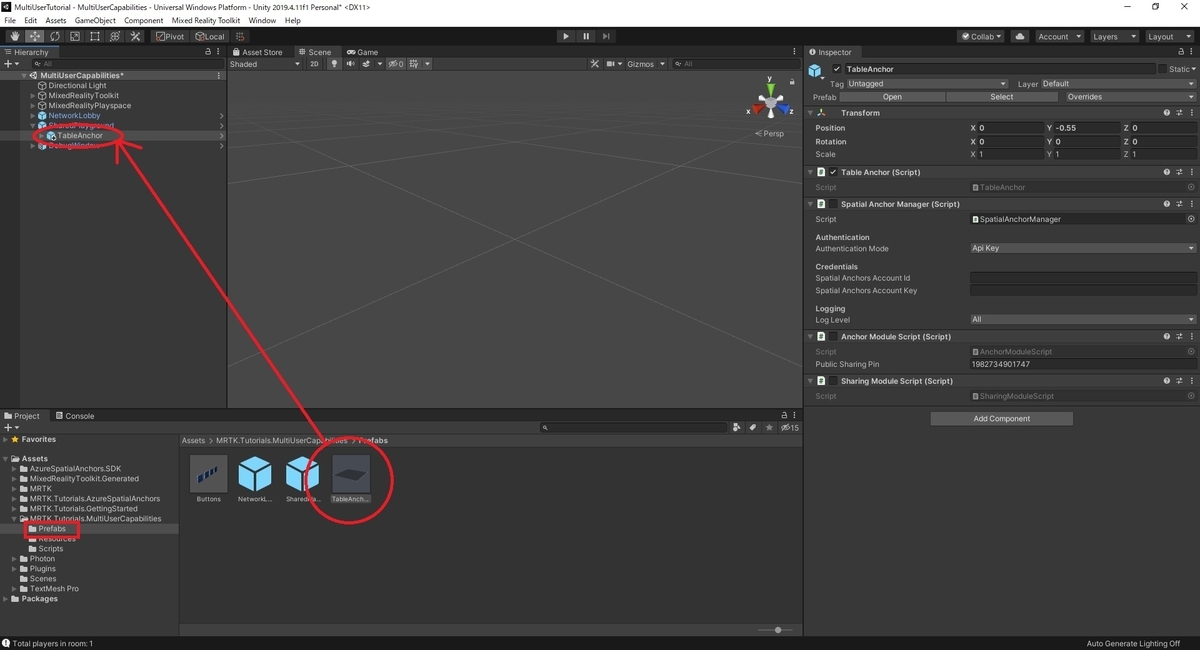Expand the TableAnchor hierarchy item
Screen dimensions: 1200x650
point(41,135)
